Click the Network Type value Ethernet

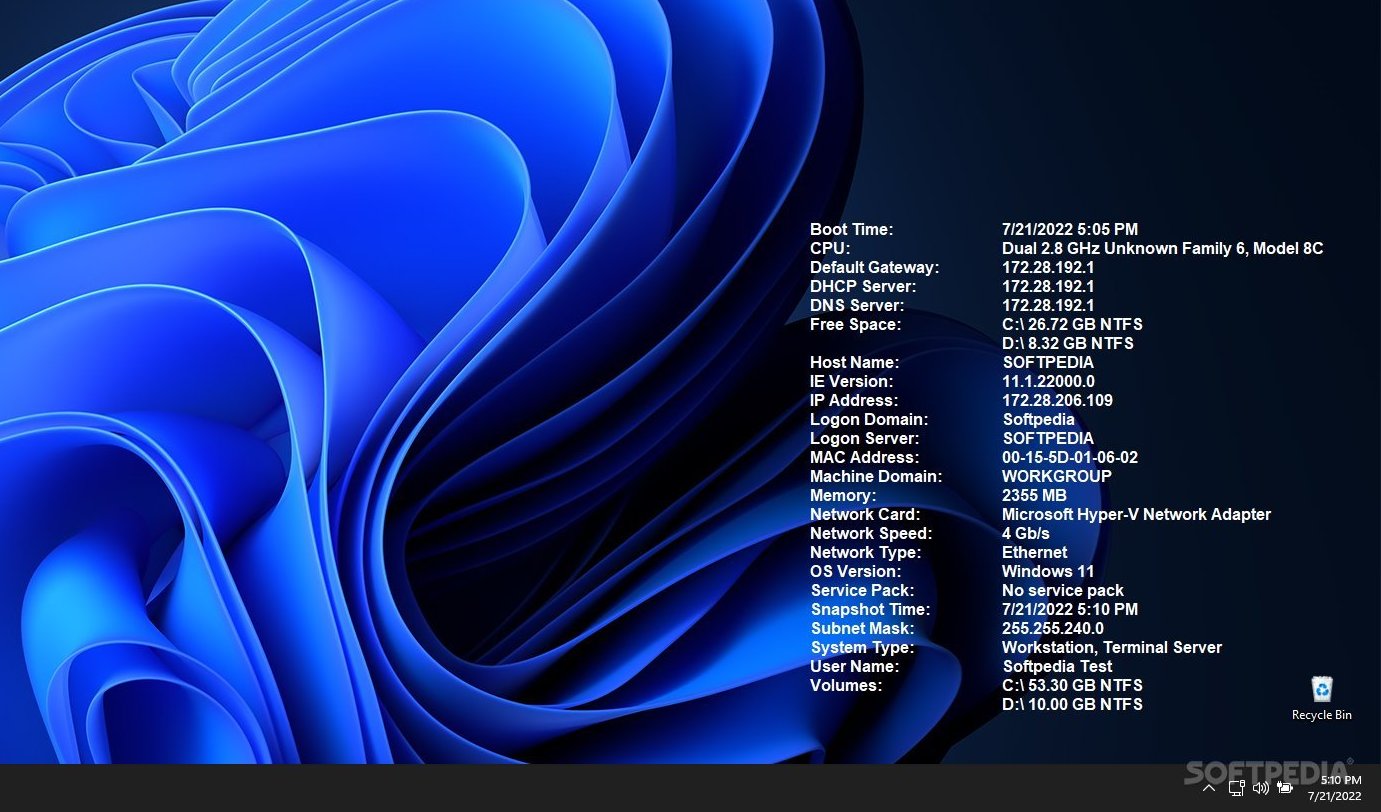pos(1035,552)
